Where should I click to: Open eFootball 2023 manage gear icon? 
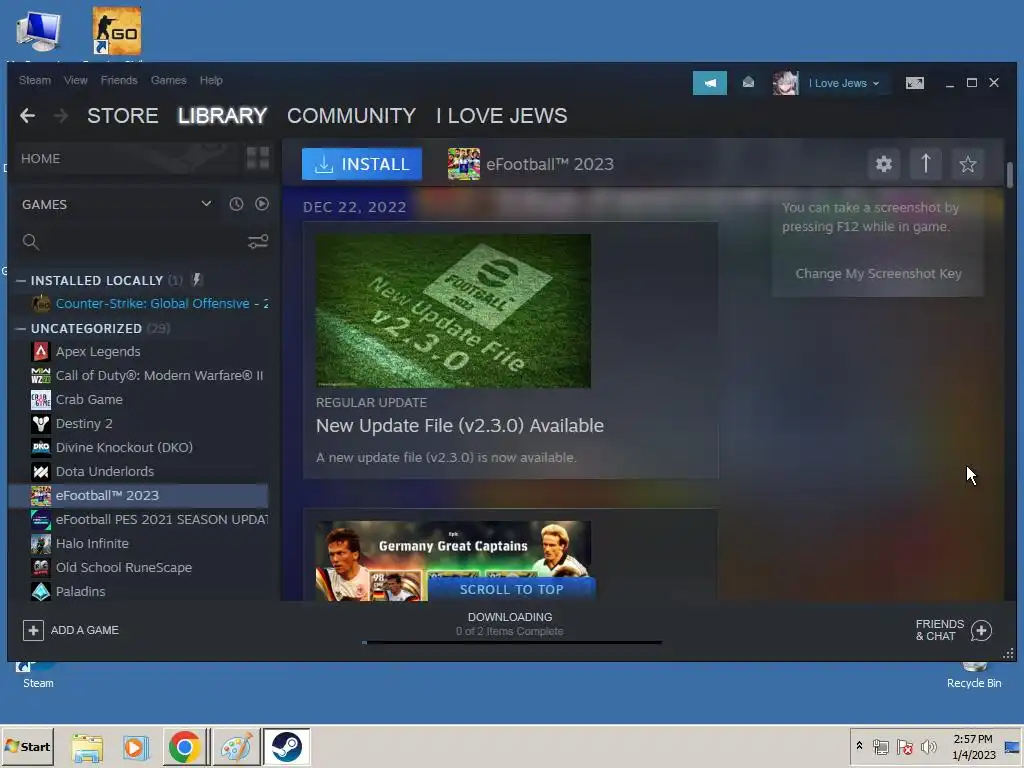coord(884,164)
